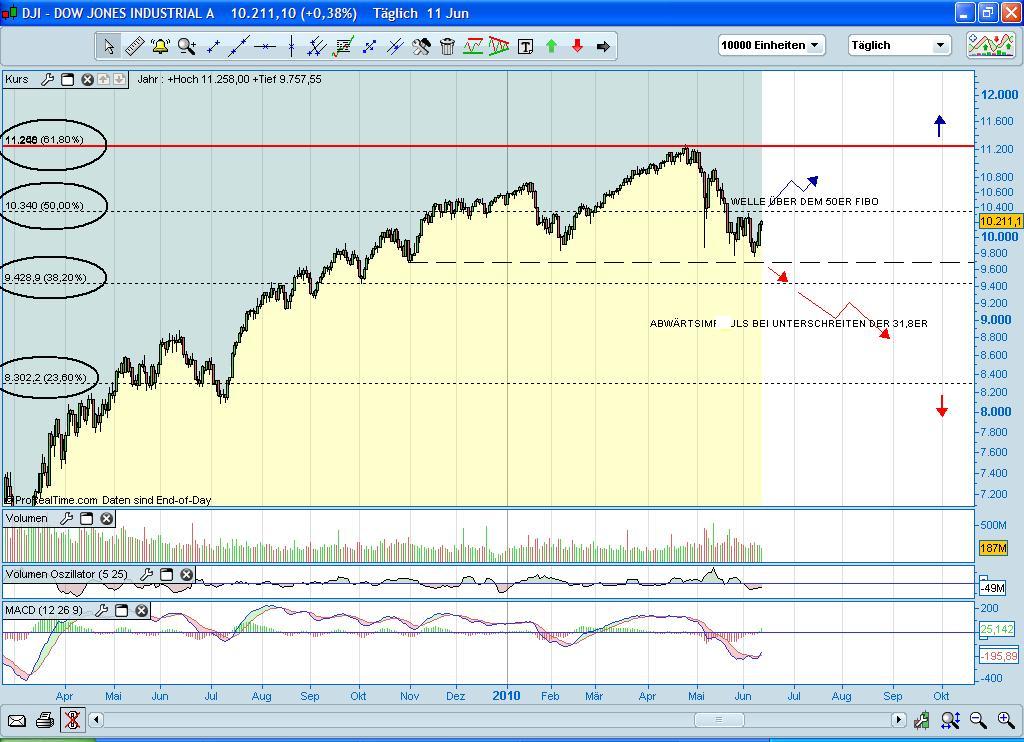Open the chart templates icon at top right
Viewport: 1024px width, 742px height.
[x=991, y=46]
